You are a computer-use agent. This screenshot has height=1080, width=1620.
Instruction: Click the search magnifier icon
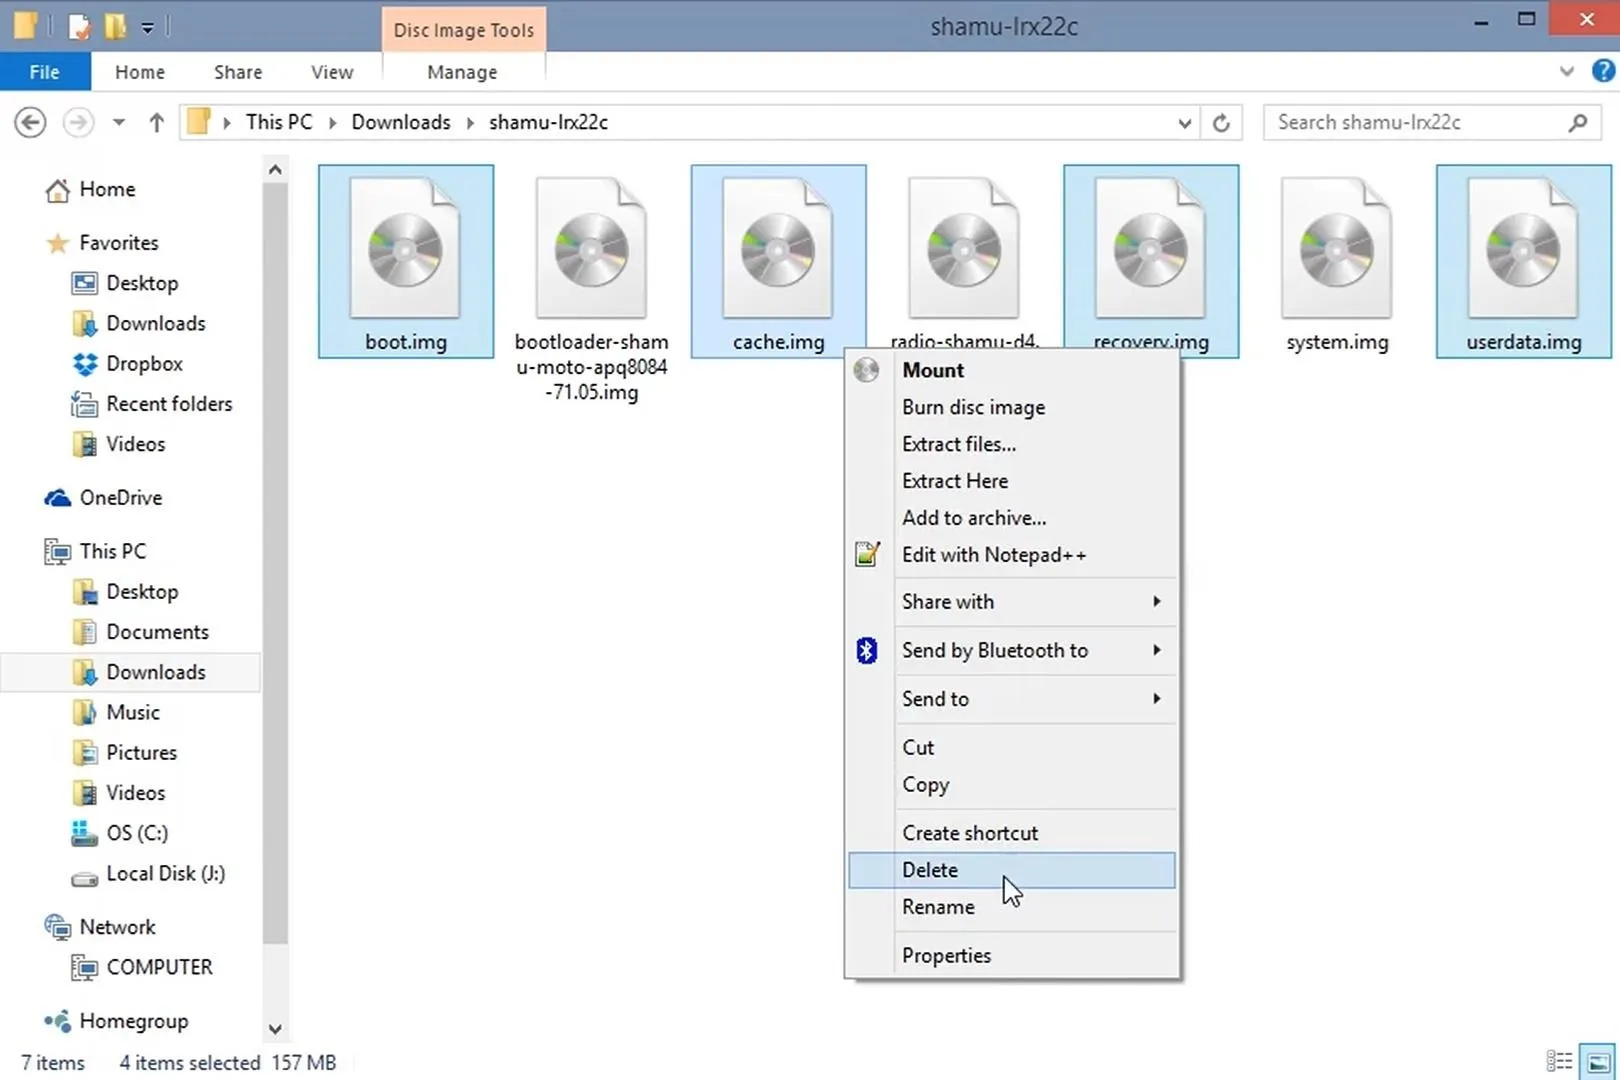1577,122
